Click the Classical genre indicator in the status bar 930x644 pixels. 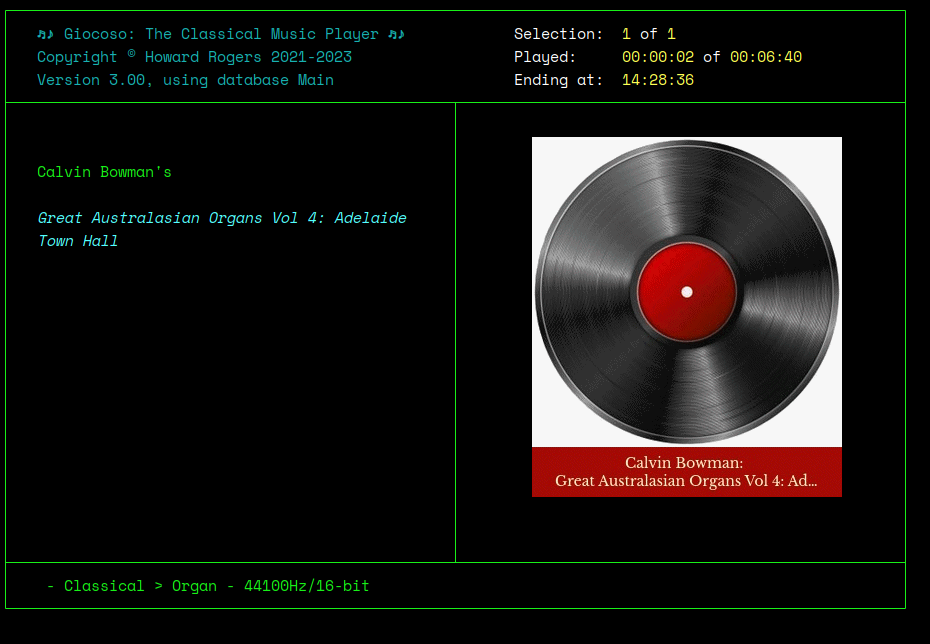(103, 586)
